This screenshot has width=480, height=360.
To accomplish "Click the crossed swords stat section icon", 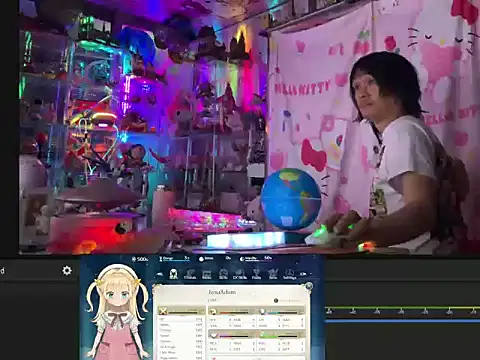I will pos(163,311).
